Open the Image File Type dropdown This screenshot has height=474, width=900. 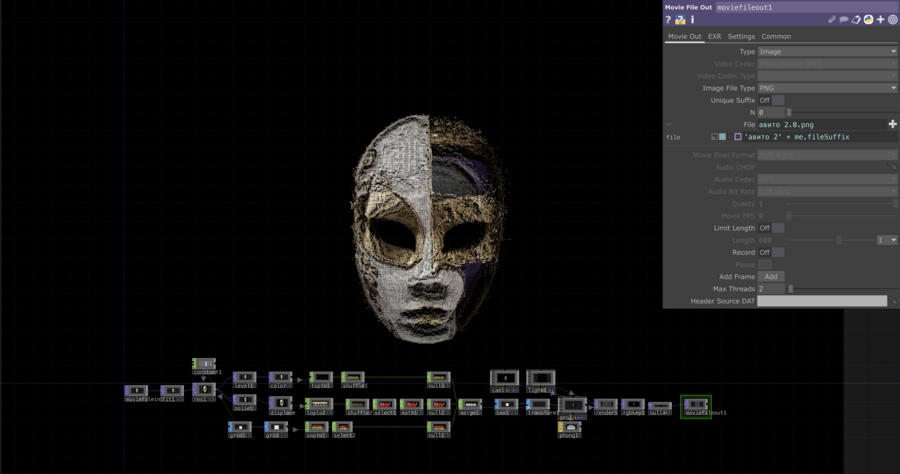(x=827, y=88)
